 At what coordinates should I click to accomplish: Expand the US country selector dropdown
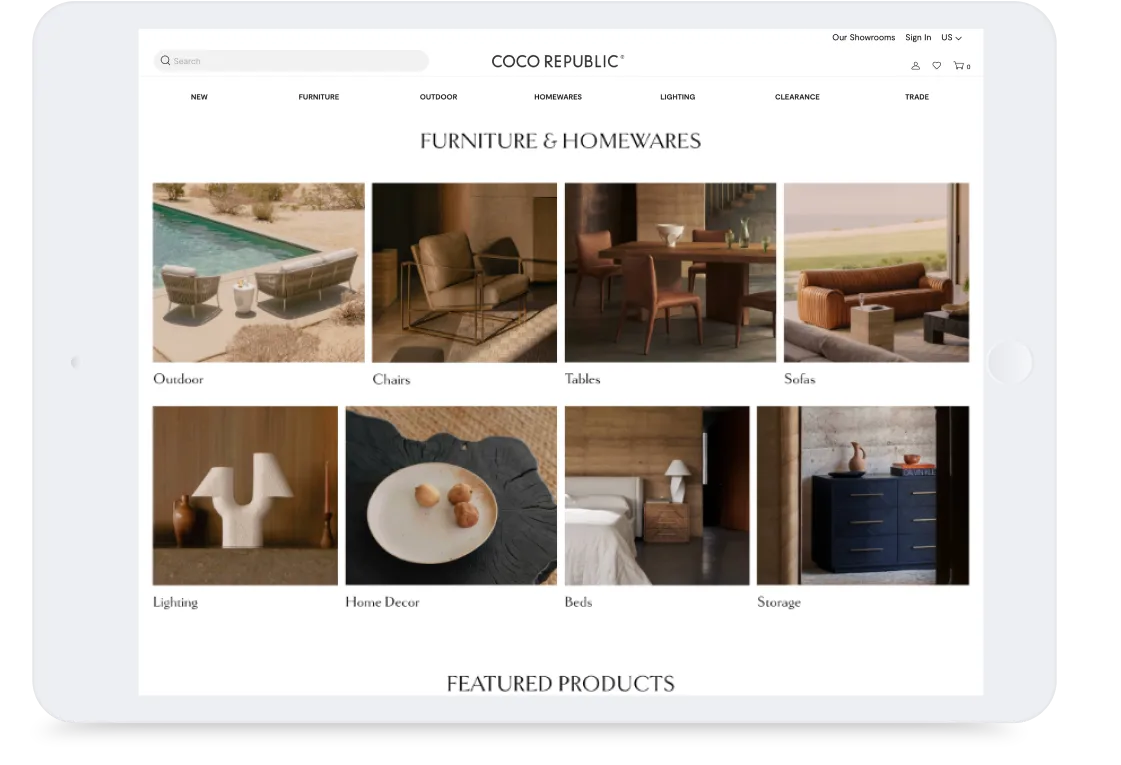[950, 37]
